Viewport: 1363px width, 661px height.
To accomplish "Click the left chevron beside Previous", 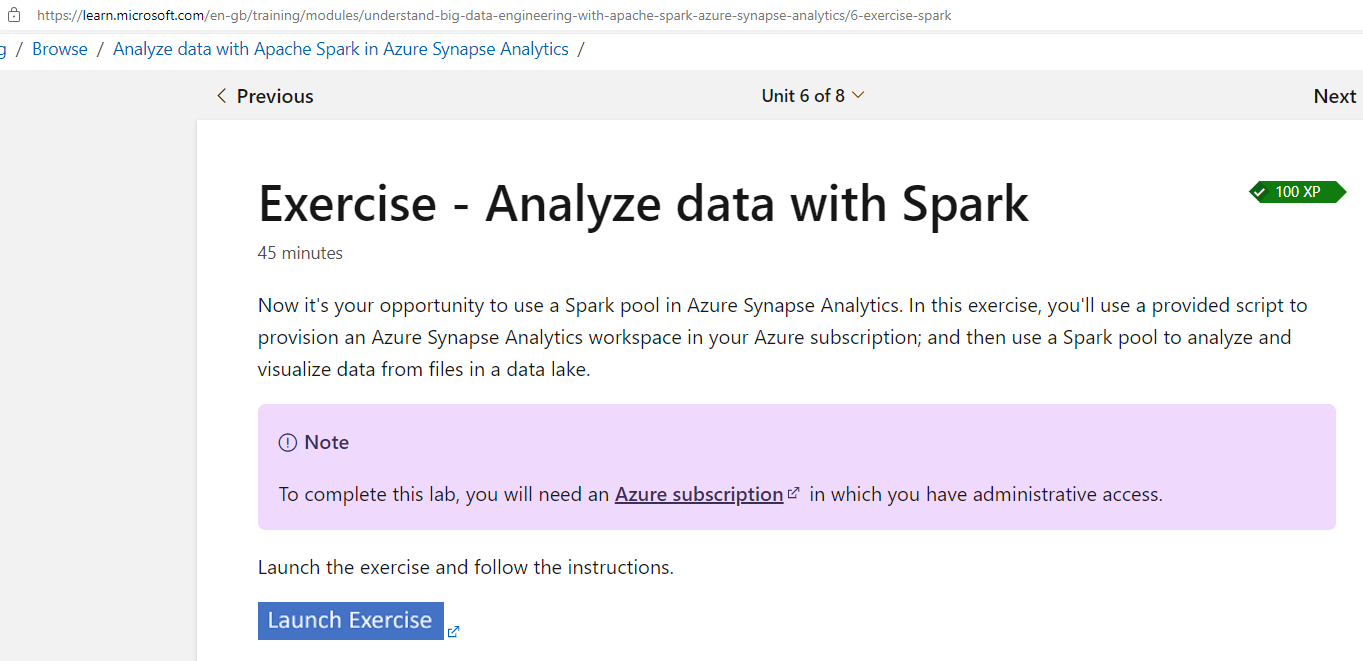I will click(222, 96).
